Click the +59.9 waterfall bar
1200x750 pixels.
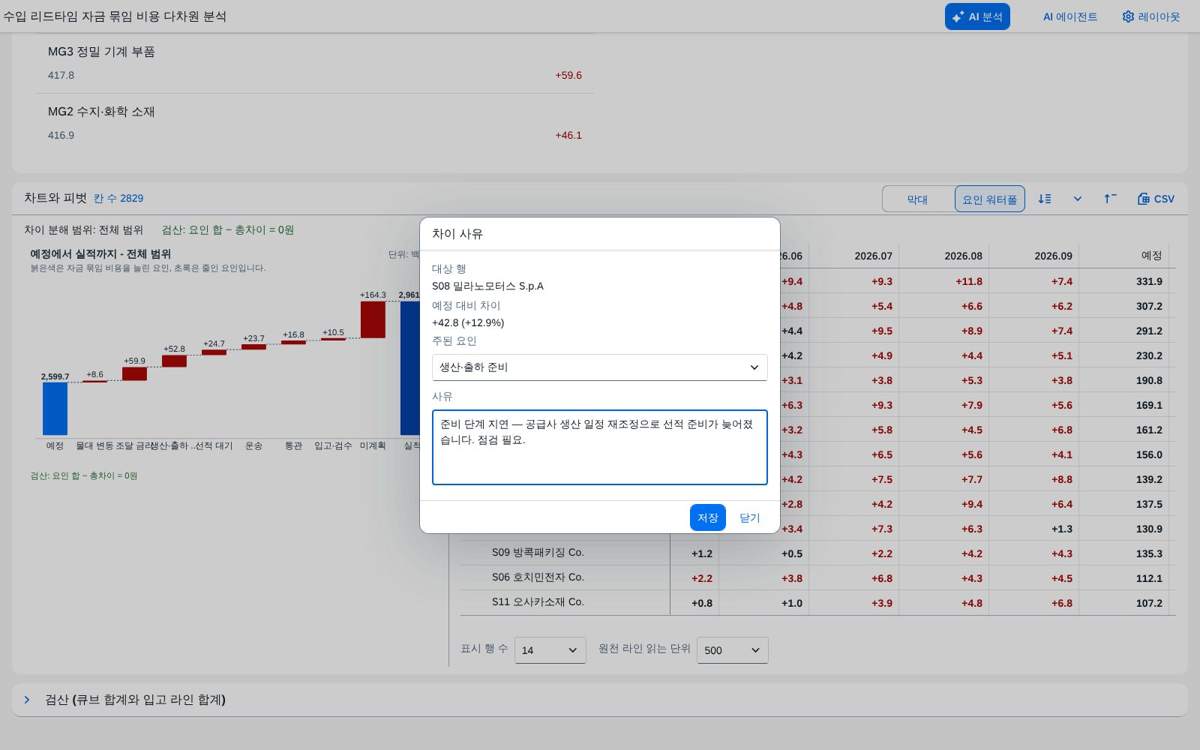pyautogui.click(x=134, y=373)
